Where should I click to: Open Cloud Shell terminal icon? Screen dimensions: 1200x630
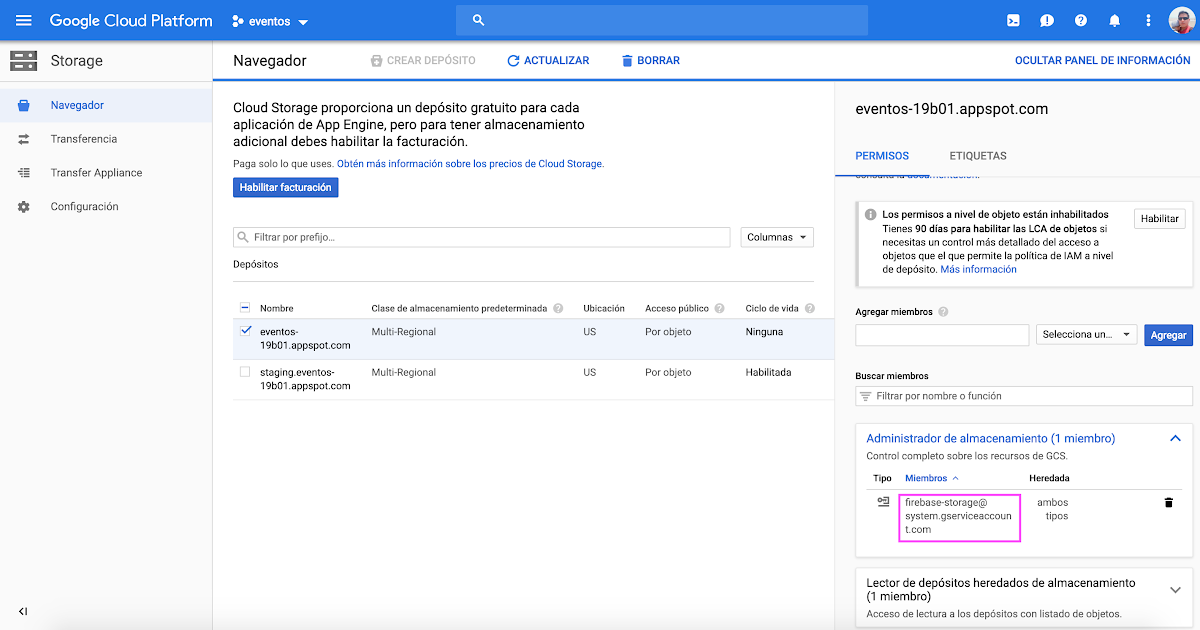[1013, 20]
